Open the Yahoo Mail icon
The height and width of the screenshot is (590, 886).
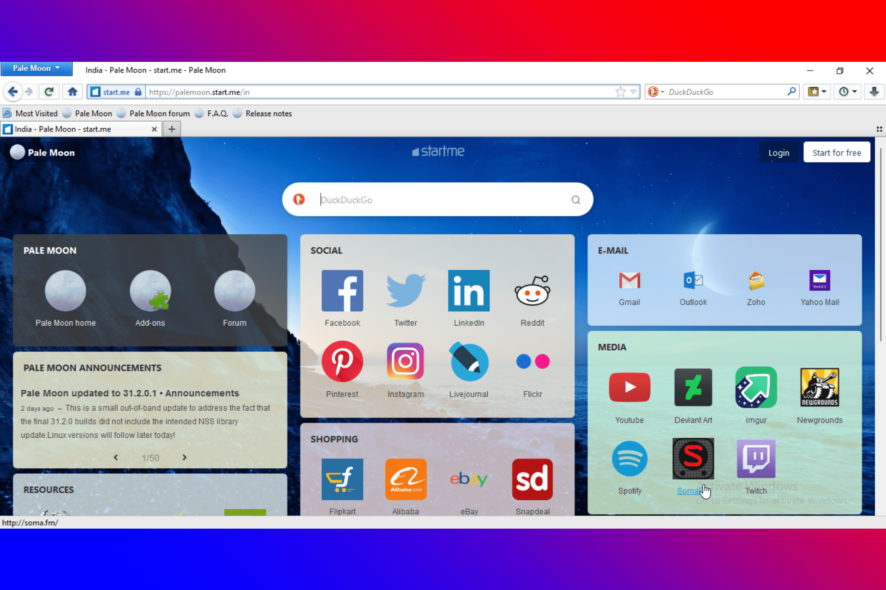(x=819, y=280)
